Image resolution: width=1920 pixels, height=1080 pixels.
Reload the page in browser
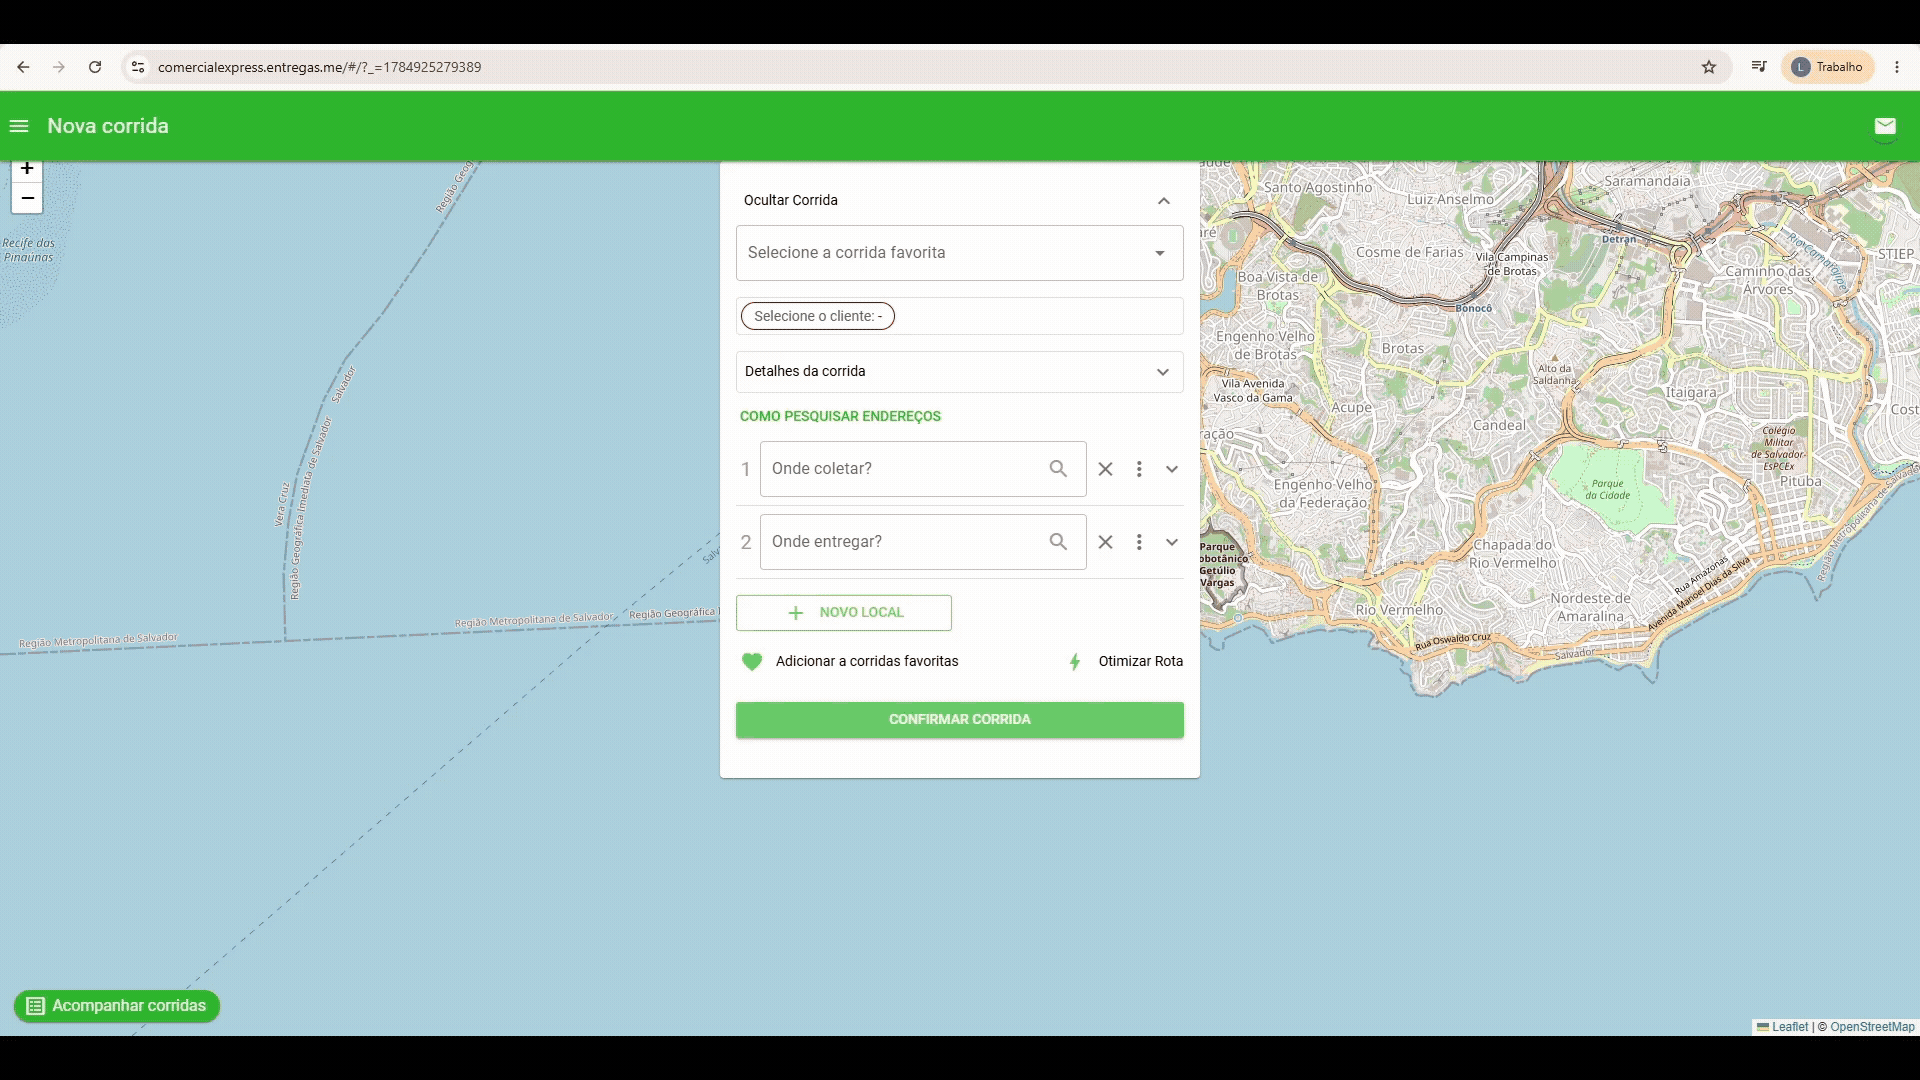pos(95,67)
